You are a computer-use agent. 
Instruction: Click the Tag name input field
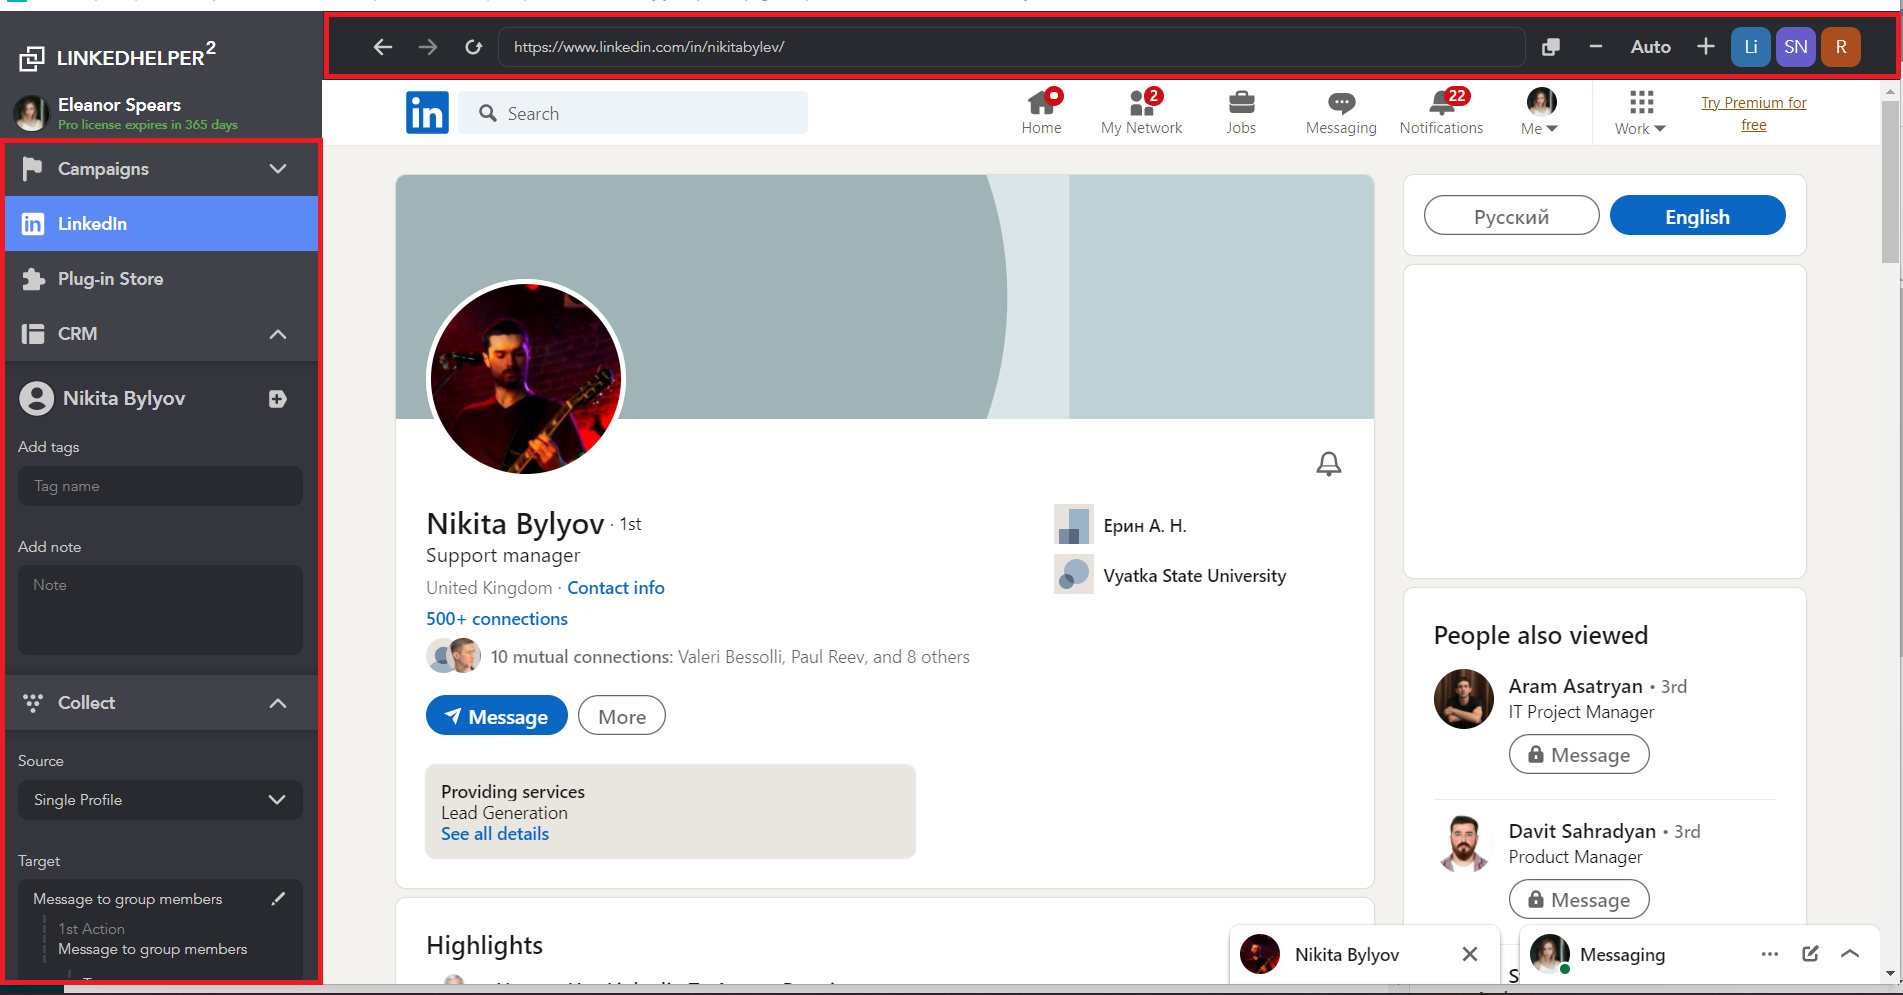(x=160, y=486)
